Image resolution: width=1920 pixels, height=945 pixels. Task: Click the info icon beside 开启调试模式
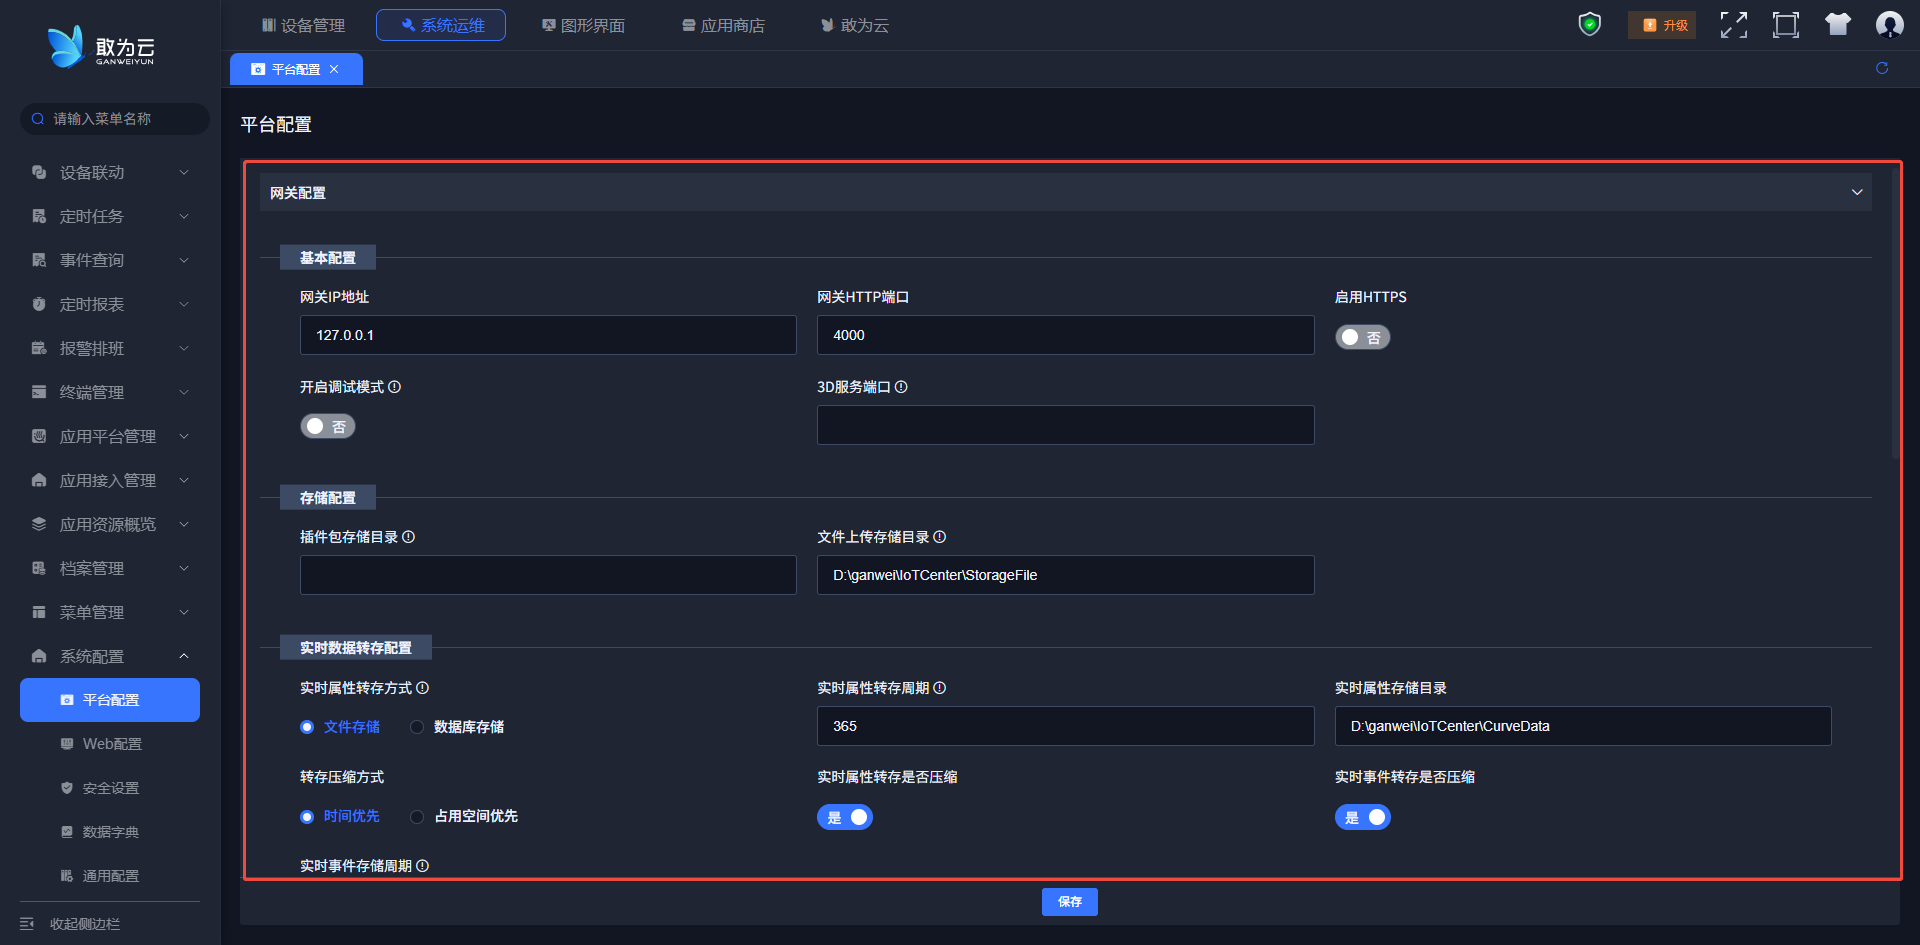pyautogui.click(x=395, y=387)
